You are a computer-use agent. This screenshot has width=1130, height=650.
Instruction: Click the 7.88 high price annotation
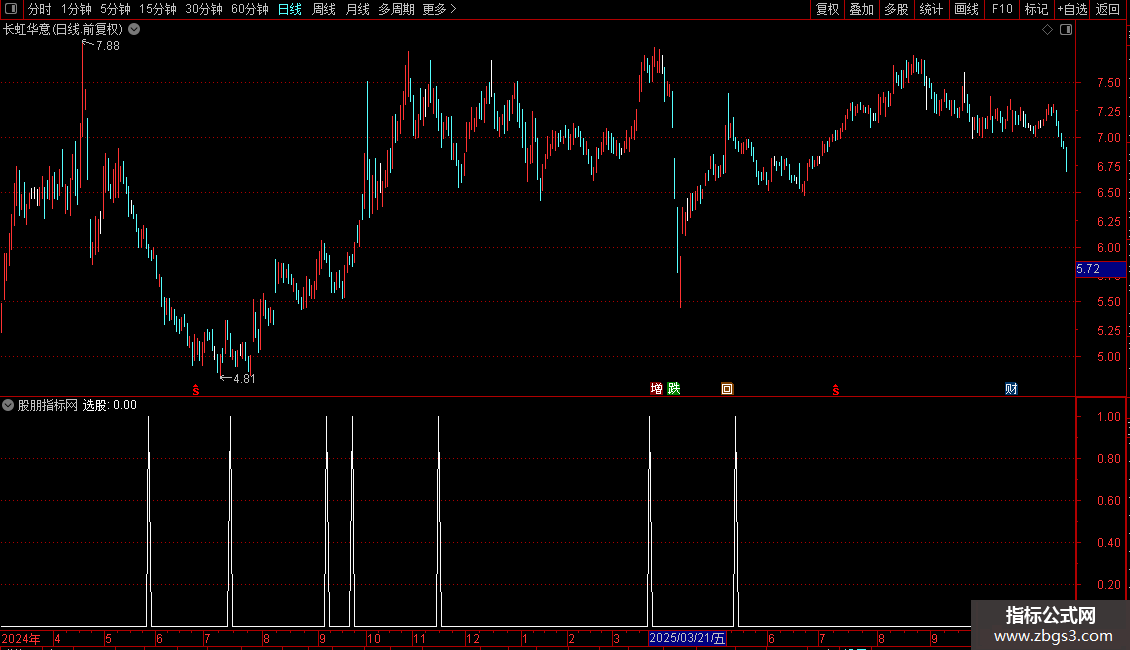(107, 45)
